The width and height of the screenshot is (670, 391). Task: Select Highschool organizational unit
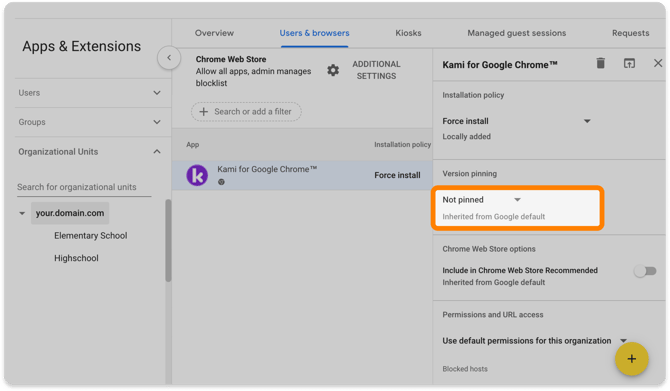coord(76,258)
